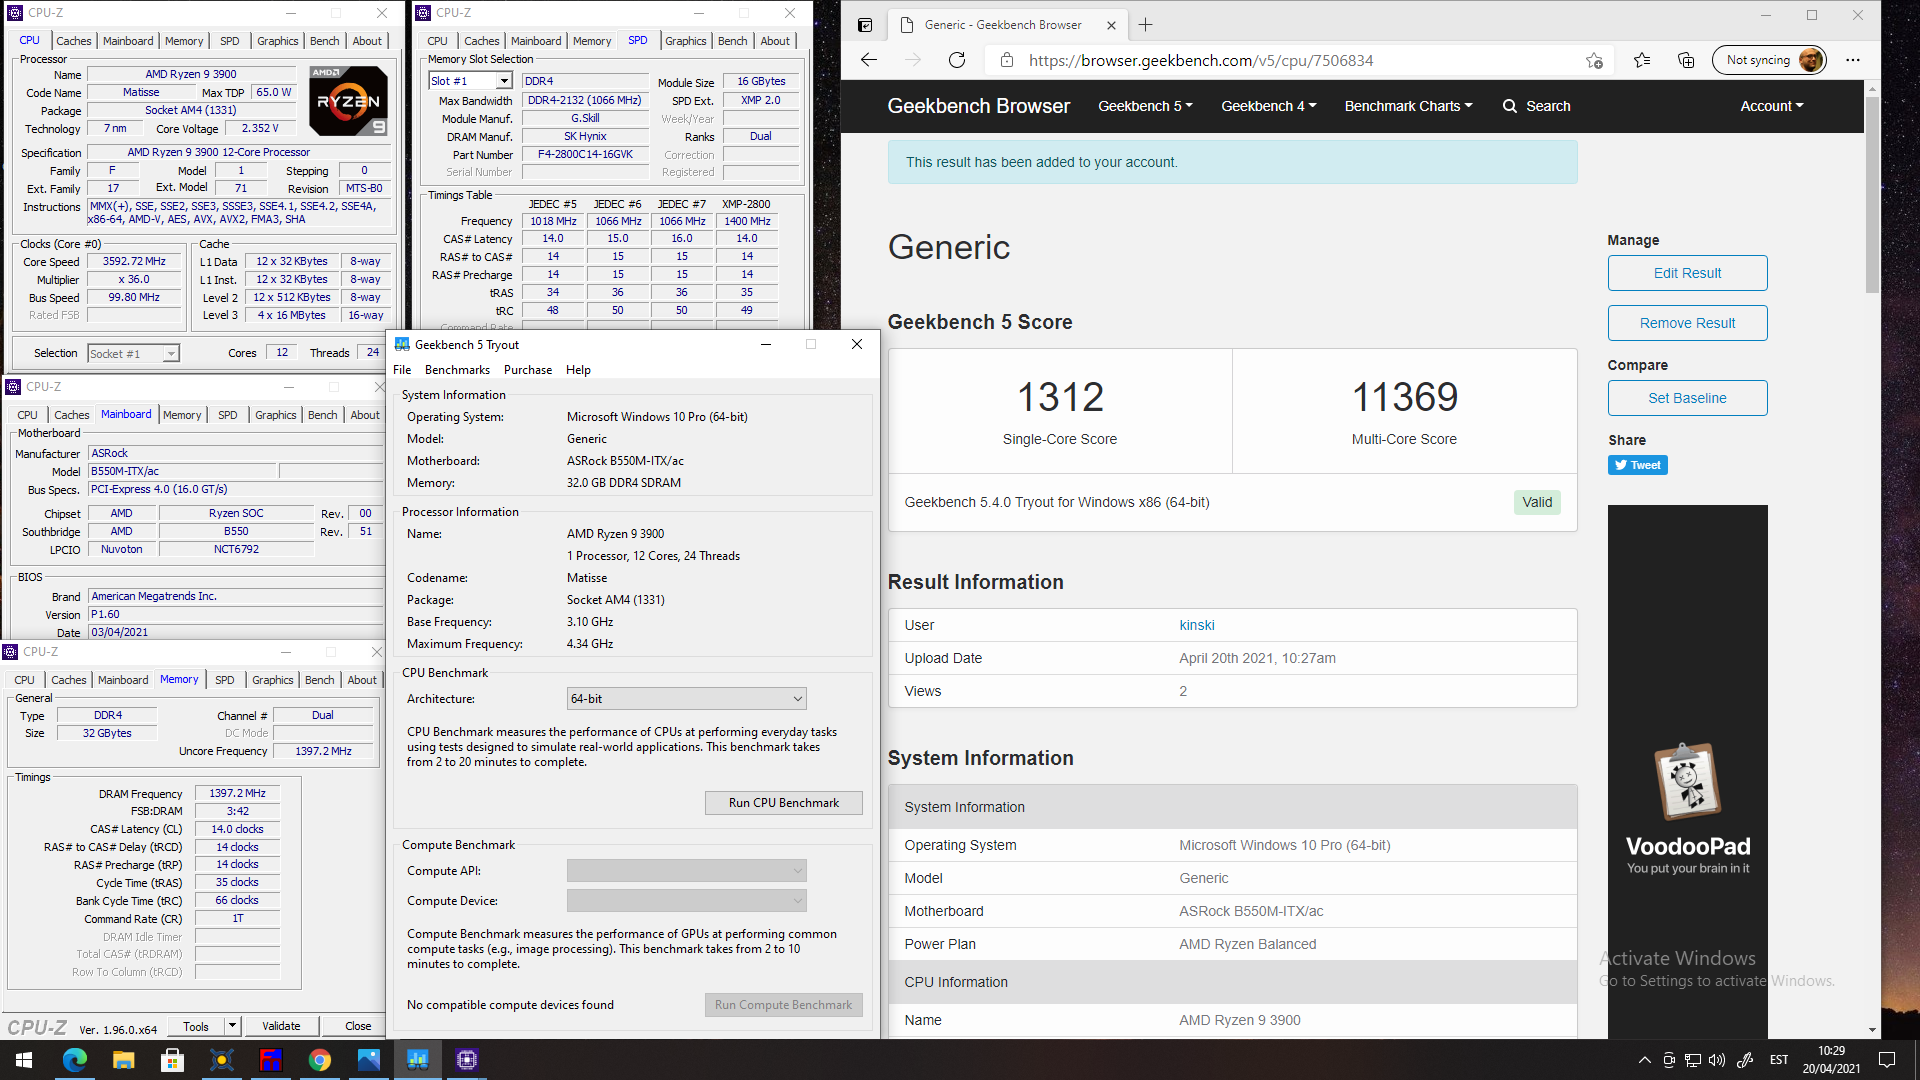Click Run CPU Benchmark button
Image resolution: width=1920 pixels, height=1080 pixels.
784,803
